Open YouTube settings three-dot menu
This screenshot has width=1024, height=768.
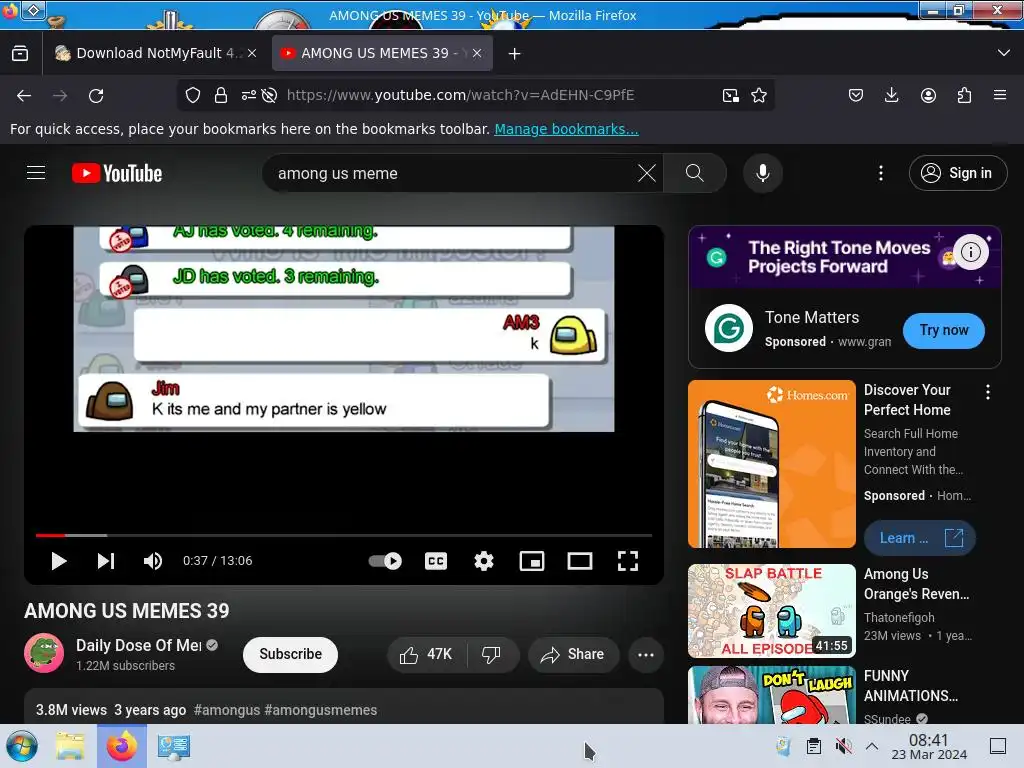tap(881, 173)
